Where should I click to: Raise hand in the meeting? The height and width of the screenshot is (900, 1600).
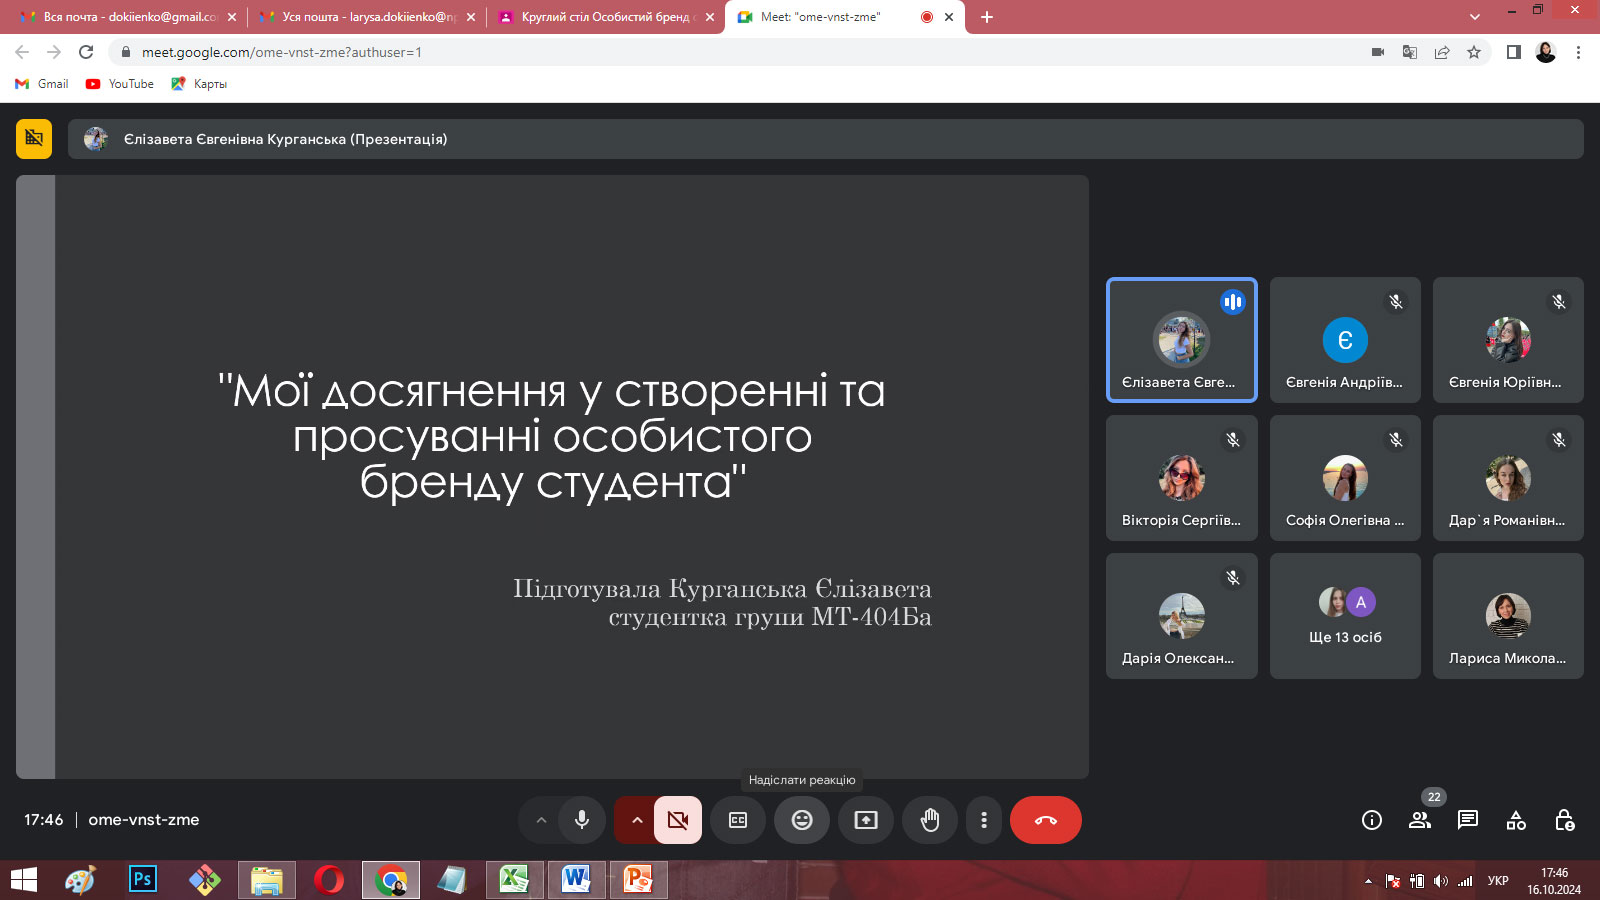[x=930, y=820]
